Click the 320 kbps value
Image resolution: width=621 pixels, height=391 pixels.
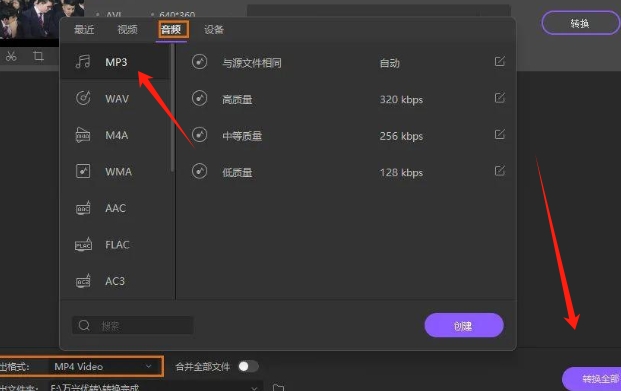point(401,99)
